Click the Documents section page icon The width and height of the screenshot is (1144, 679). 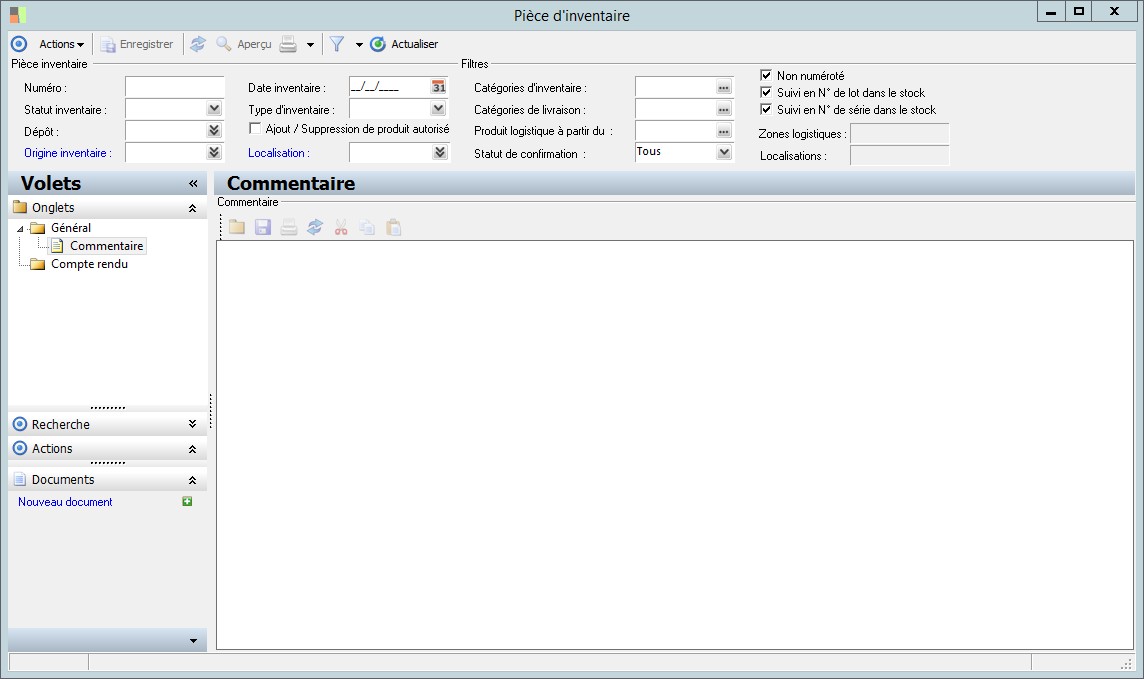pos(20,479)
